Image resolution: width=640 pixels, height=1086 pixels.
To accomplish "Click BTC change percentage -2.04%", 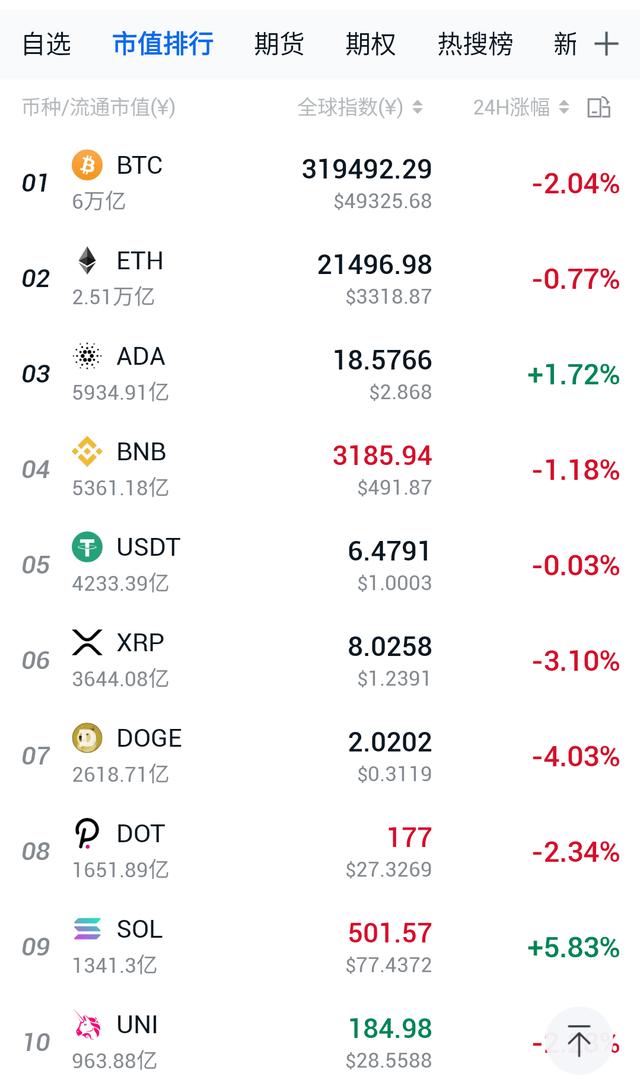I will pos(575,183).
